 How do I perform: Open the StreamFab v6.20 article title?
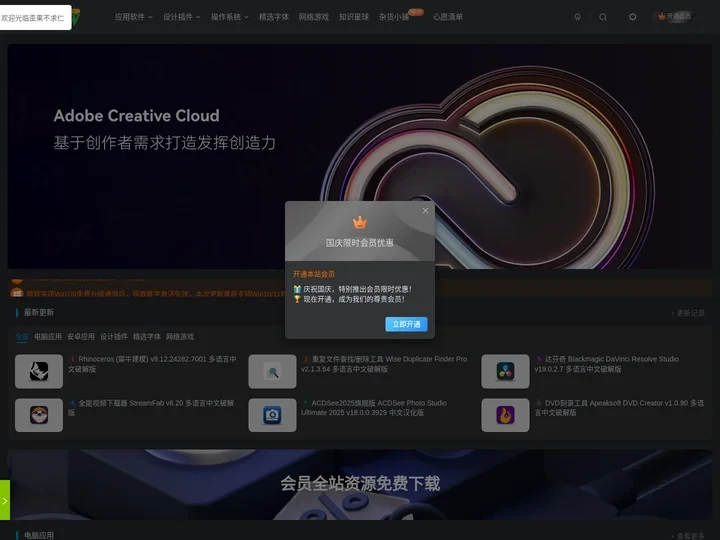151,407
